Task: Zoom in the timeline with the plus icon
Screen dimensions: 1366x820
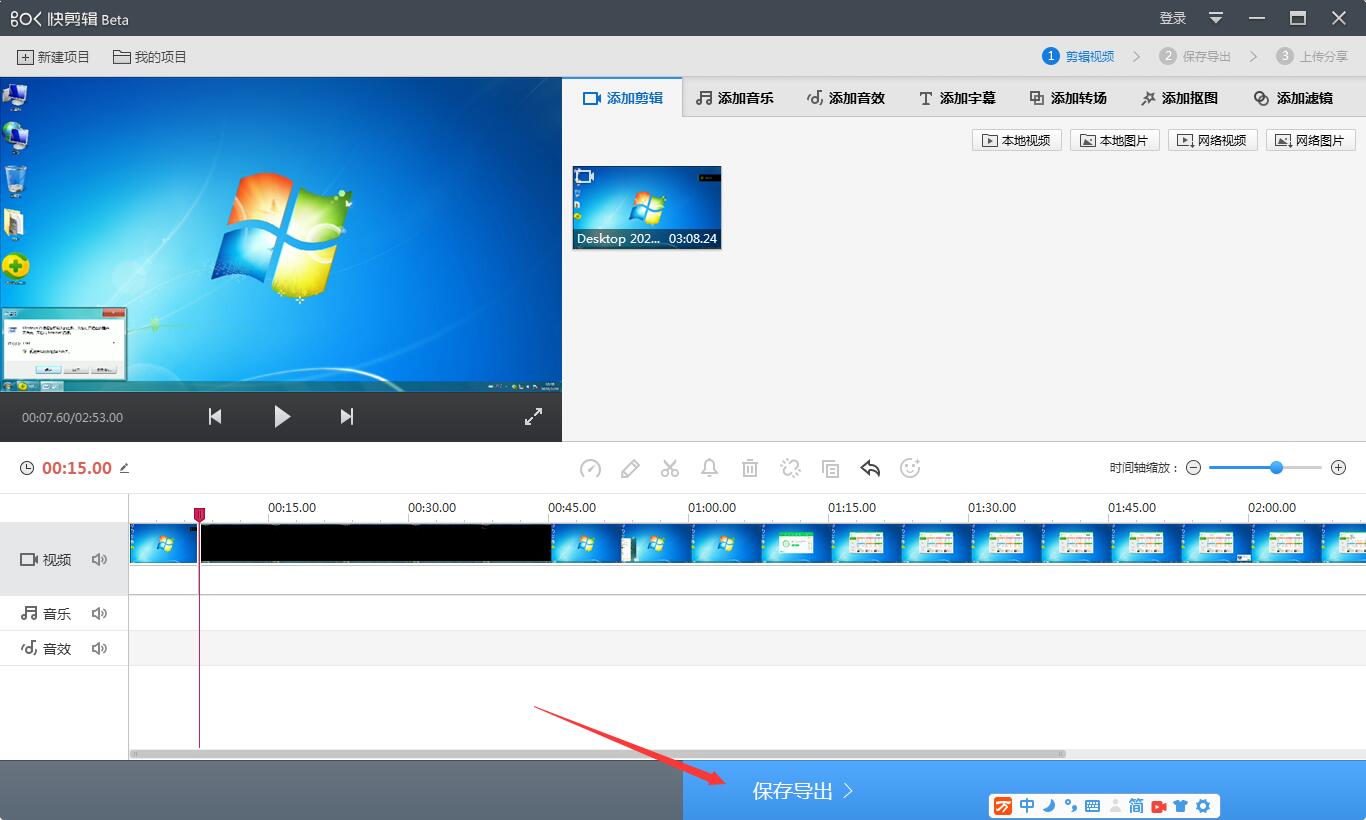Action: click(1339, 468)
